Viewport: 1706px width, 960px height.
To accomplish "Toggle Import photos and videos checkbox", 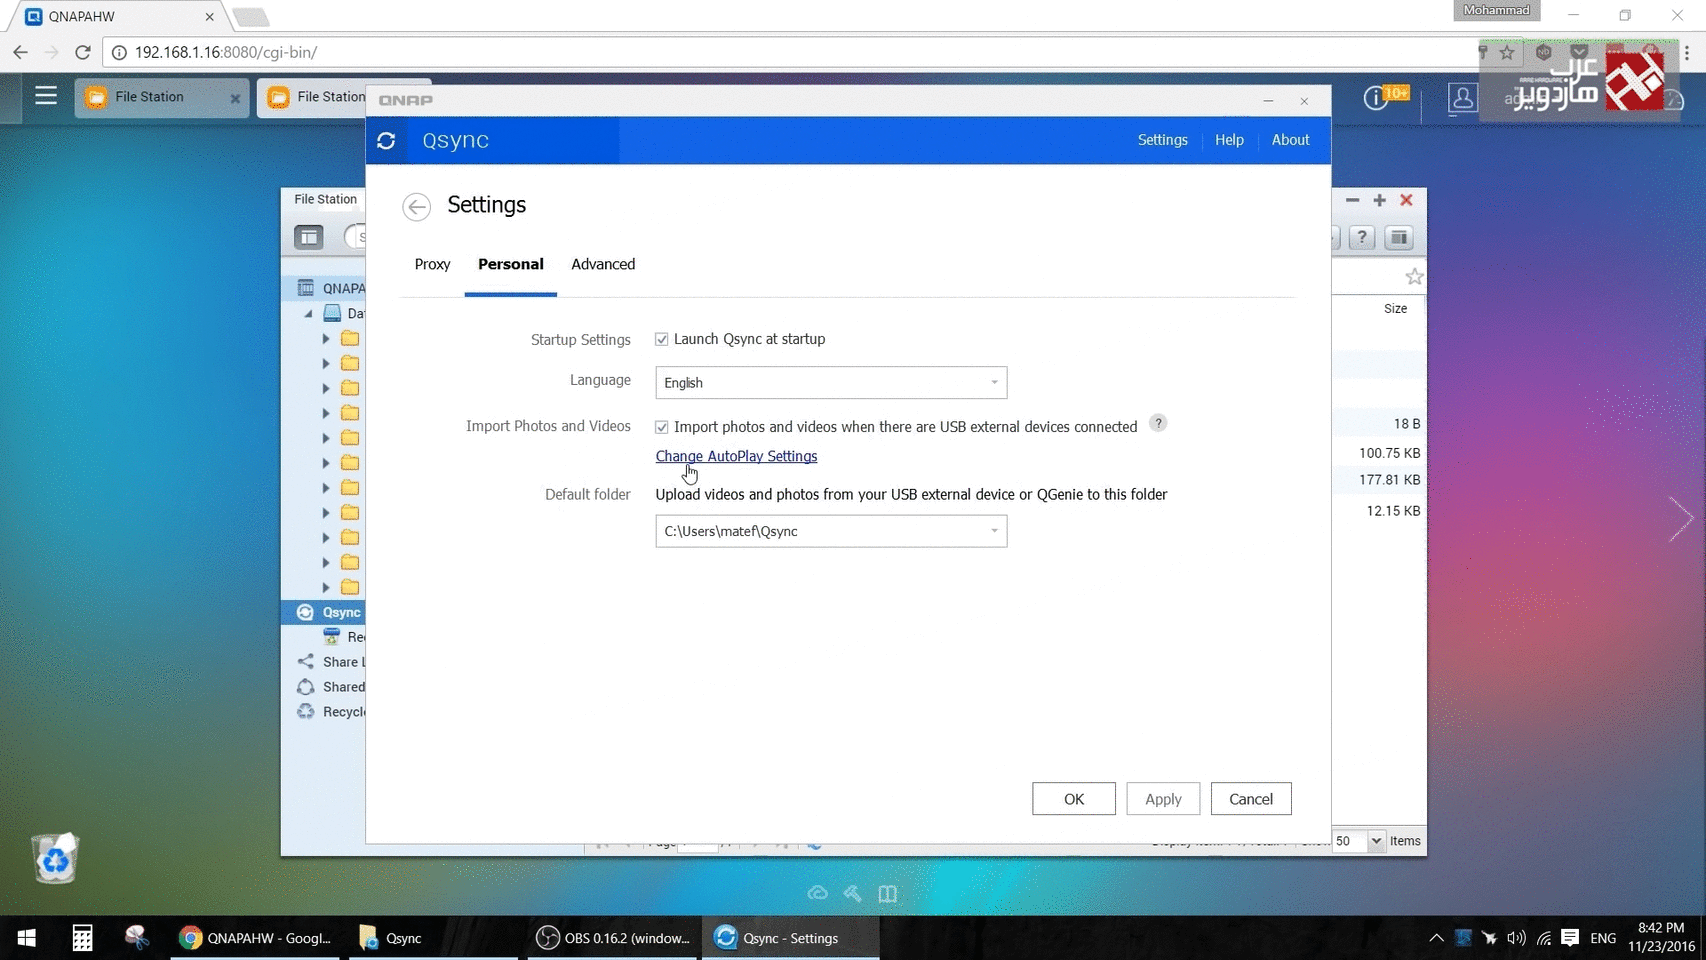I will (662, 427).
